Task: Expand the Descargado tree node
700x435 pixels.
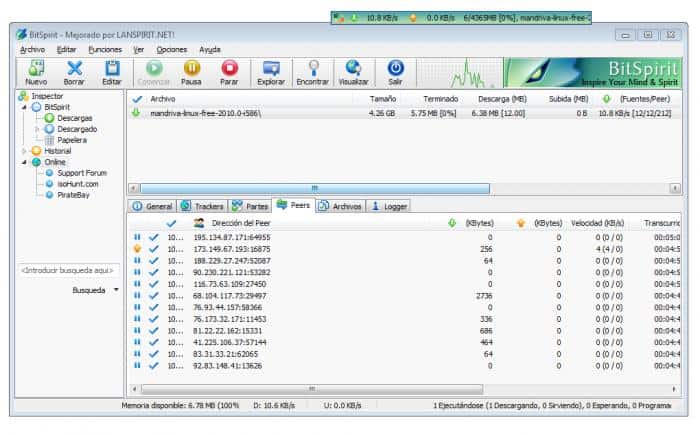Action: coord(38,129)
